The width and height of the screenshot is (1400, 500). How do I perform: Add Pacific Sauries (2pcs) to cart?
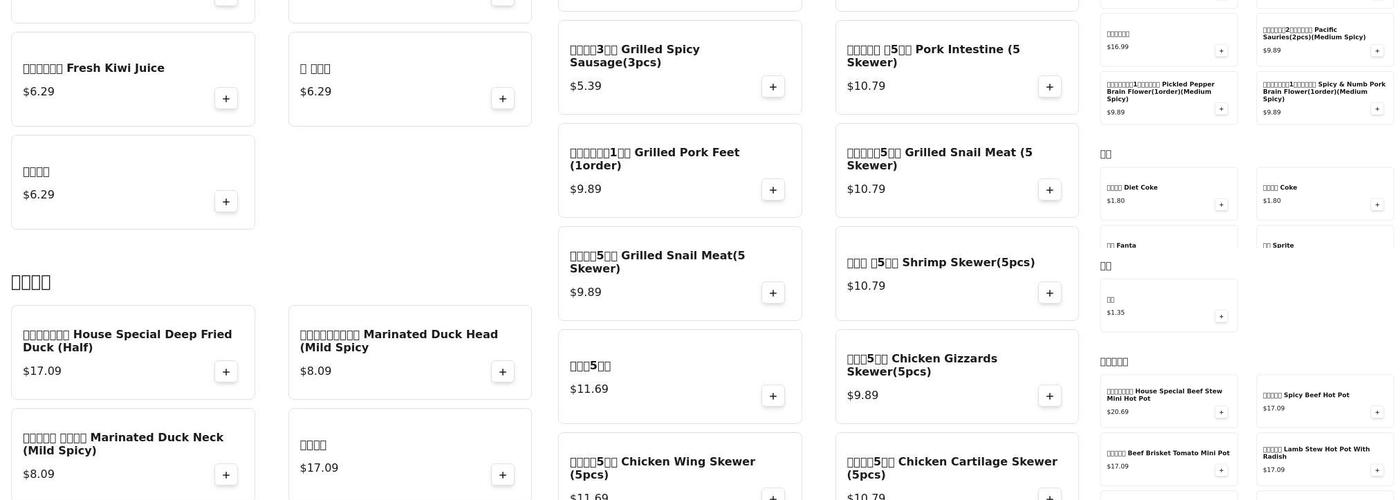coord(1377,51)
